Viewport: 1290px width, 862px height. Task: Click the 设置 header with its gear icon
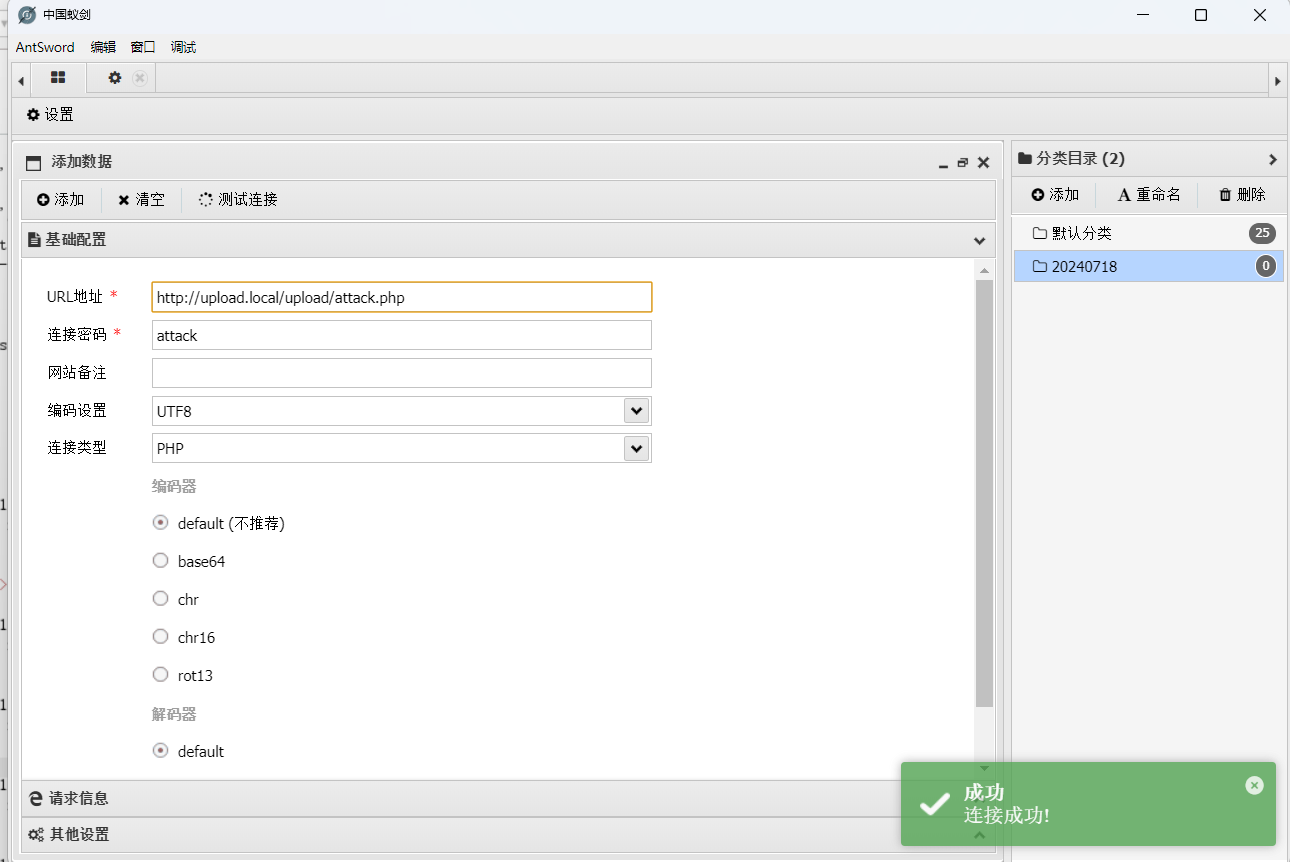(x=50, y=115)
